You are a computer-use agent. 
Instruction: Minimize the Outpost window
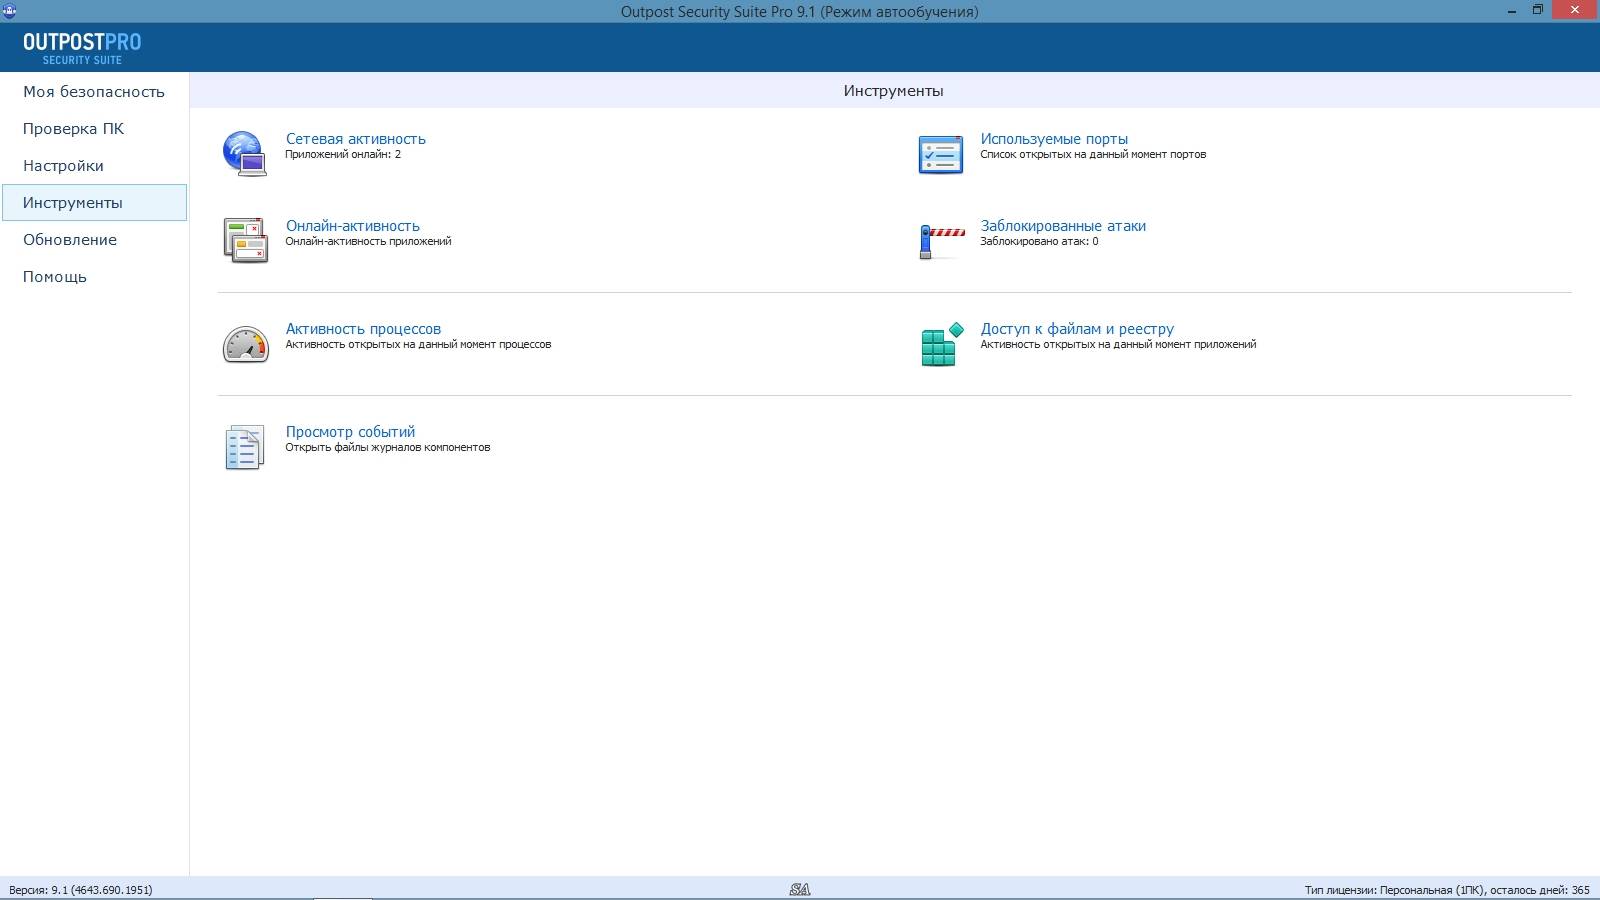click(x=1511, y=10)
